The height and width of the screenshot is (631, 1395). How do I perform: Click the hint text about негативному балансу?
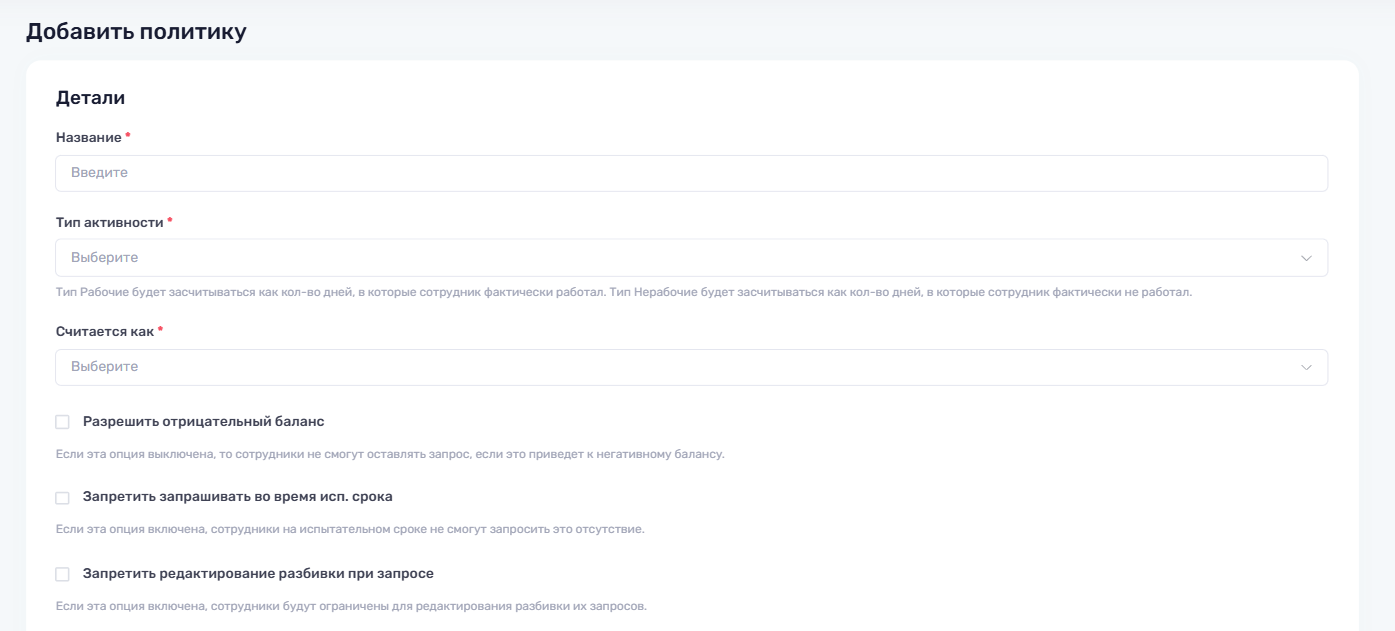(389, 454)
